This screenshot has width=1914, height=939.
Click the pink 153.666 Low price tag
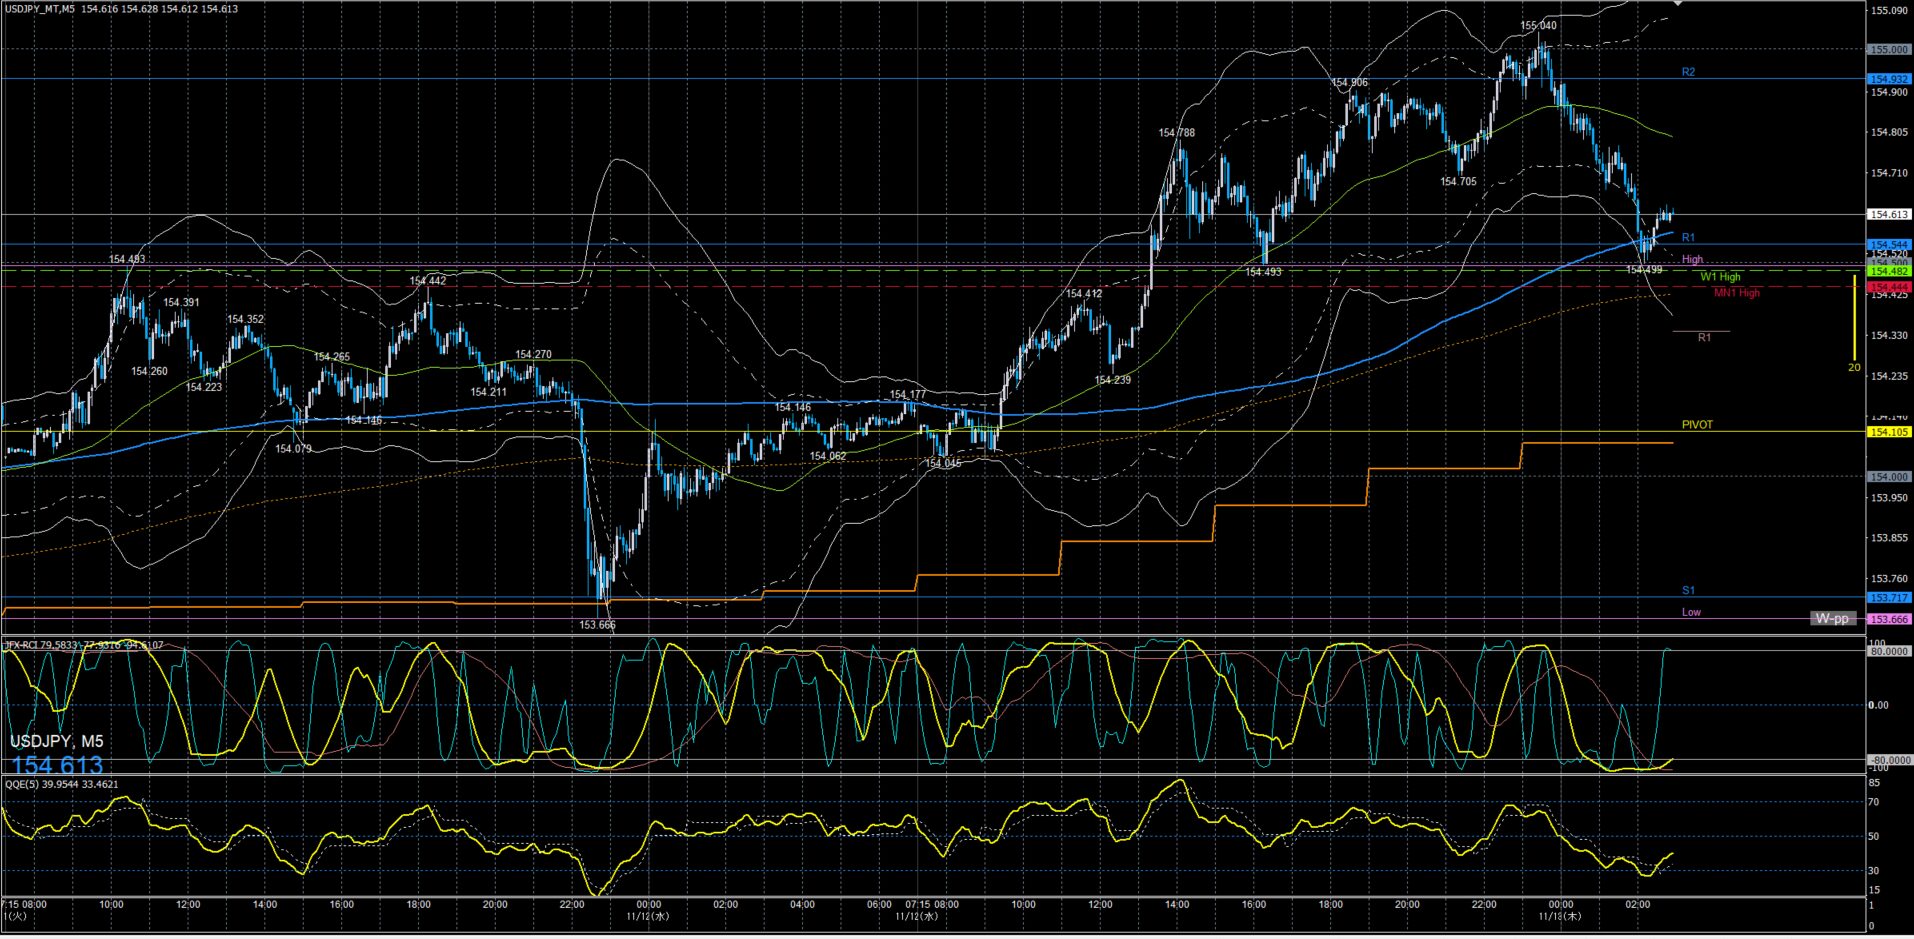tap(1889, 619)
